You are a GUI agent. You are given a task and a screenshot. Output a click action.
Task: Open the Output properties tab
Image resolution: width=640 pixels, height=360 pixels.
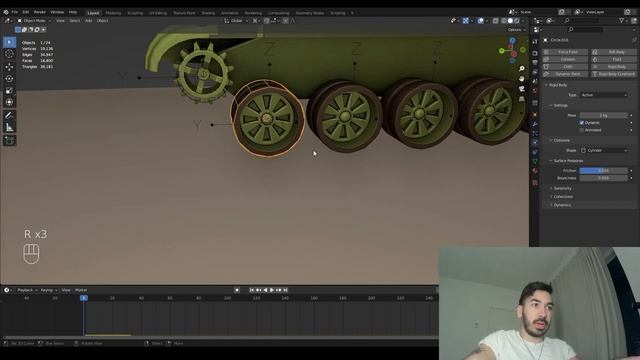(x=535, y=62)
